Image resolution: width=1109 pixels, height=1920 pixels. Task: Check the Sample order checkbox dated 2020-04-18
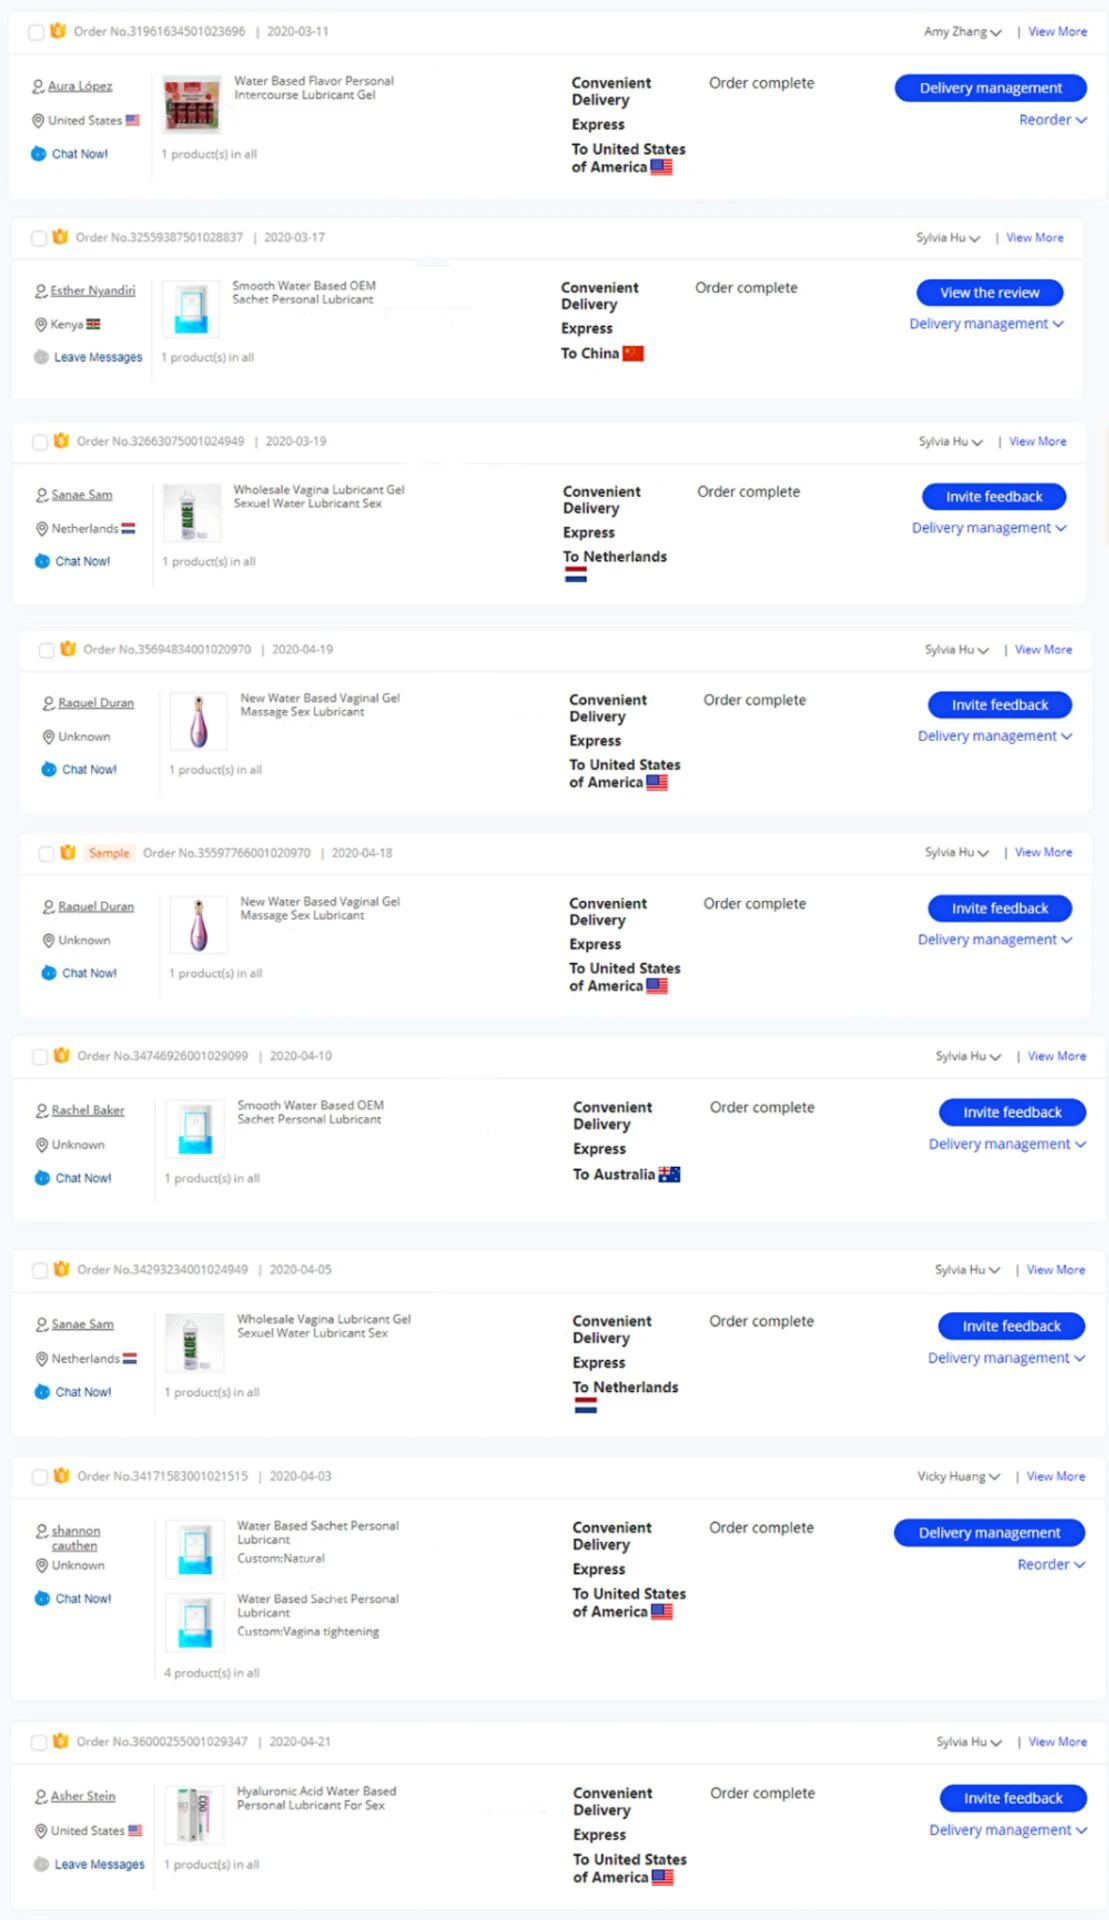coord(46,853)
